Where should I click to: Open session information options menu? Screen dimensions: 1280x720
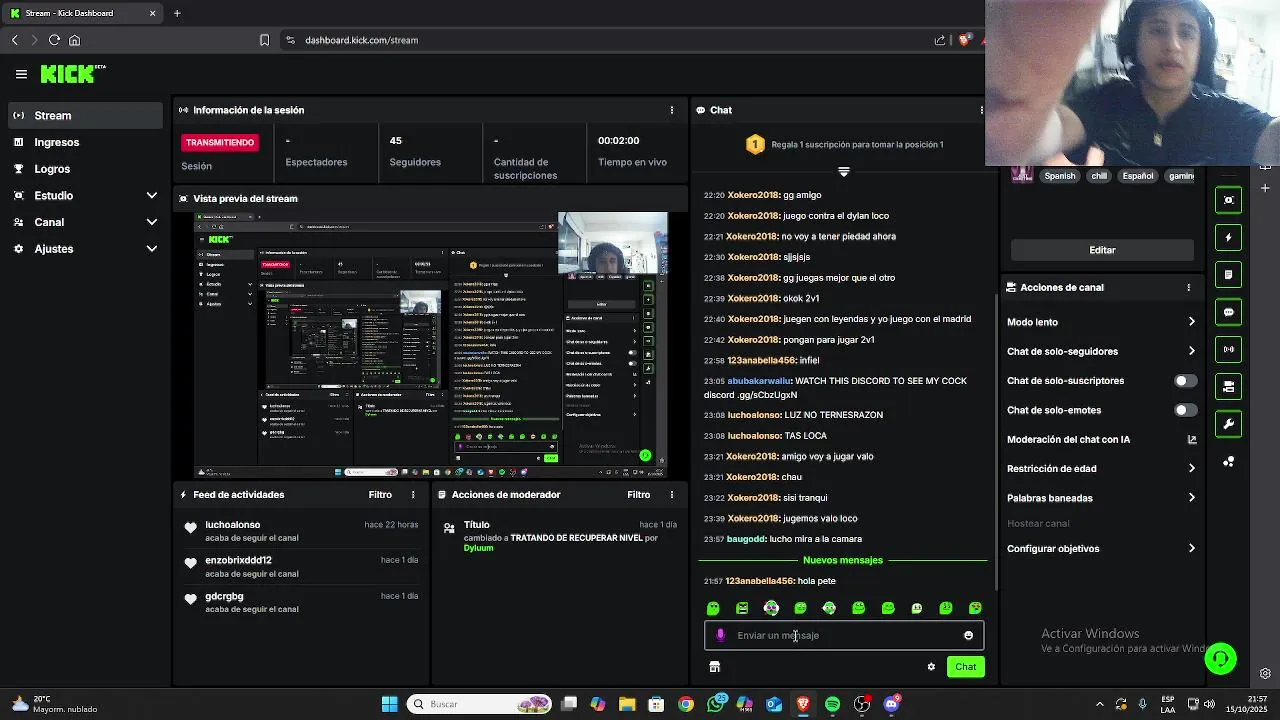[672, 110]
